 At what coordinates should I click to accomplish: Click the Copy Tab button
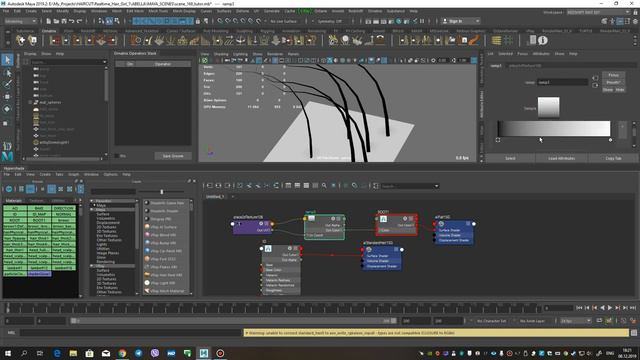click(613, 158)
